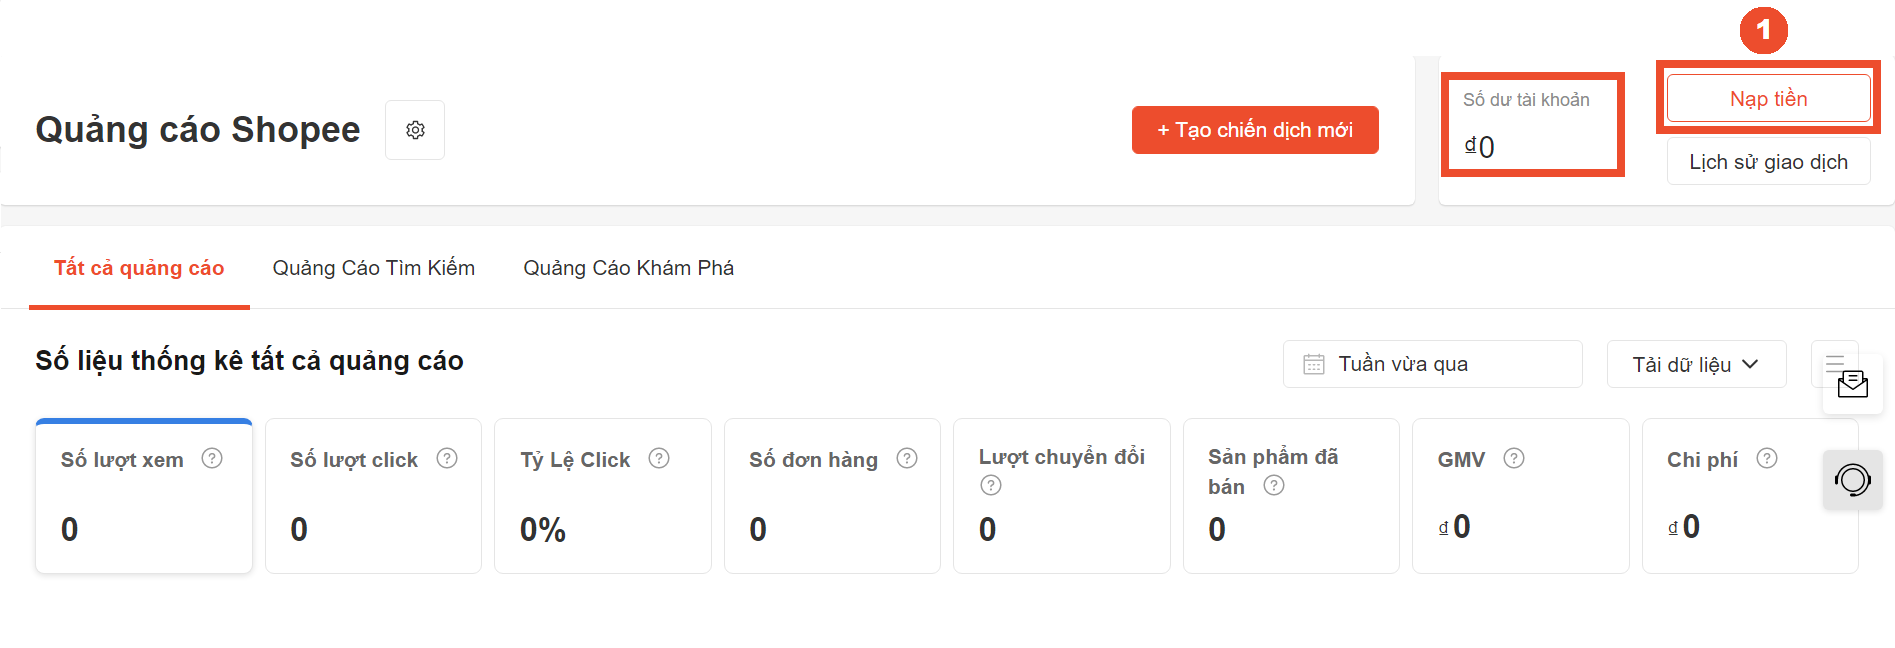Image resolution: width=1895 pixels, height=648 pixels.
Task: Switch to the Quảng Cáo Tìm Kiếm tab
Action: pos(374,268)
